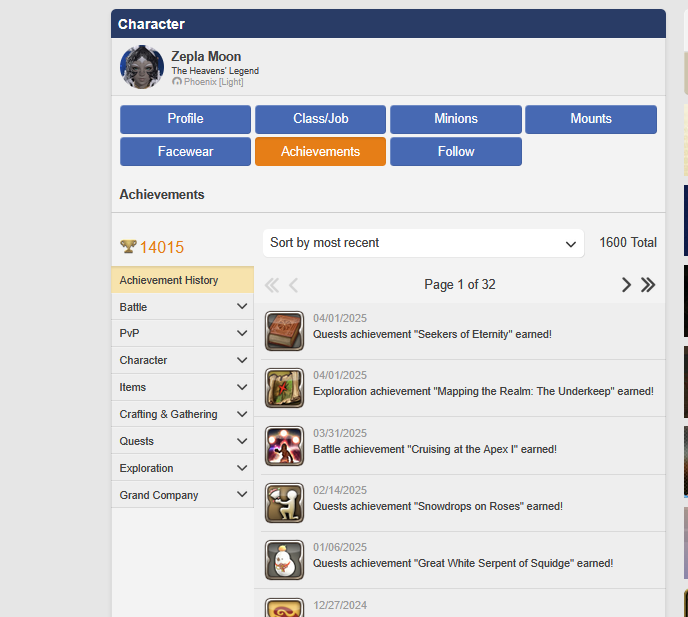Click the Achievements section heading

coord(162,194)
